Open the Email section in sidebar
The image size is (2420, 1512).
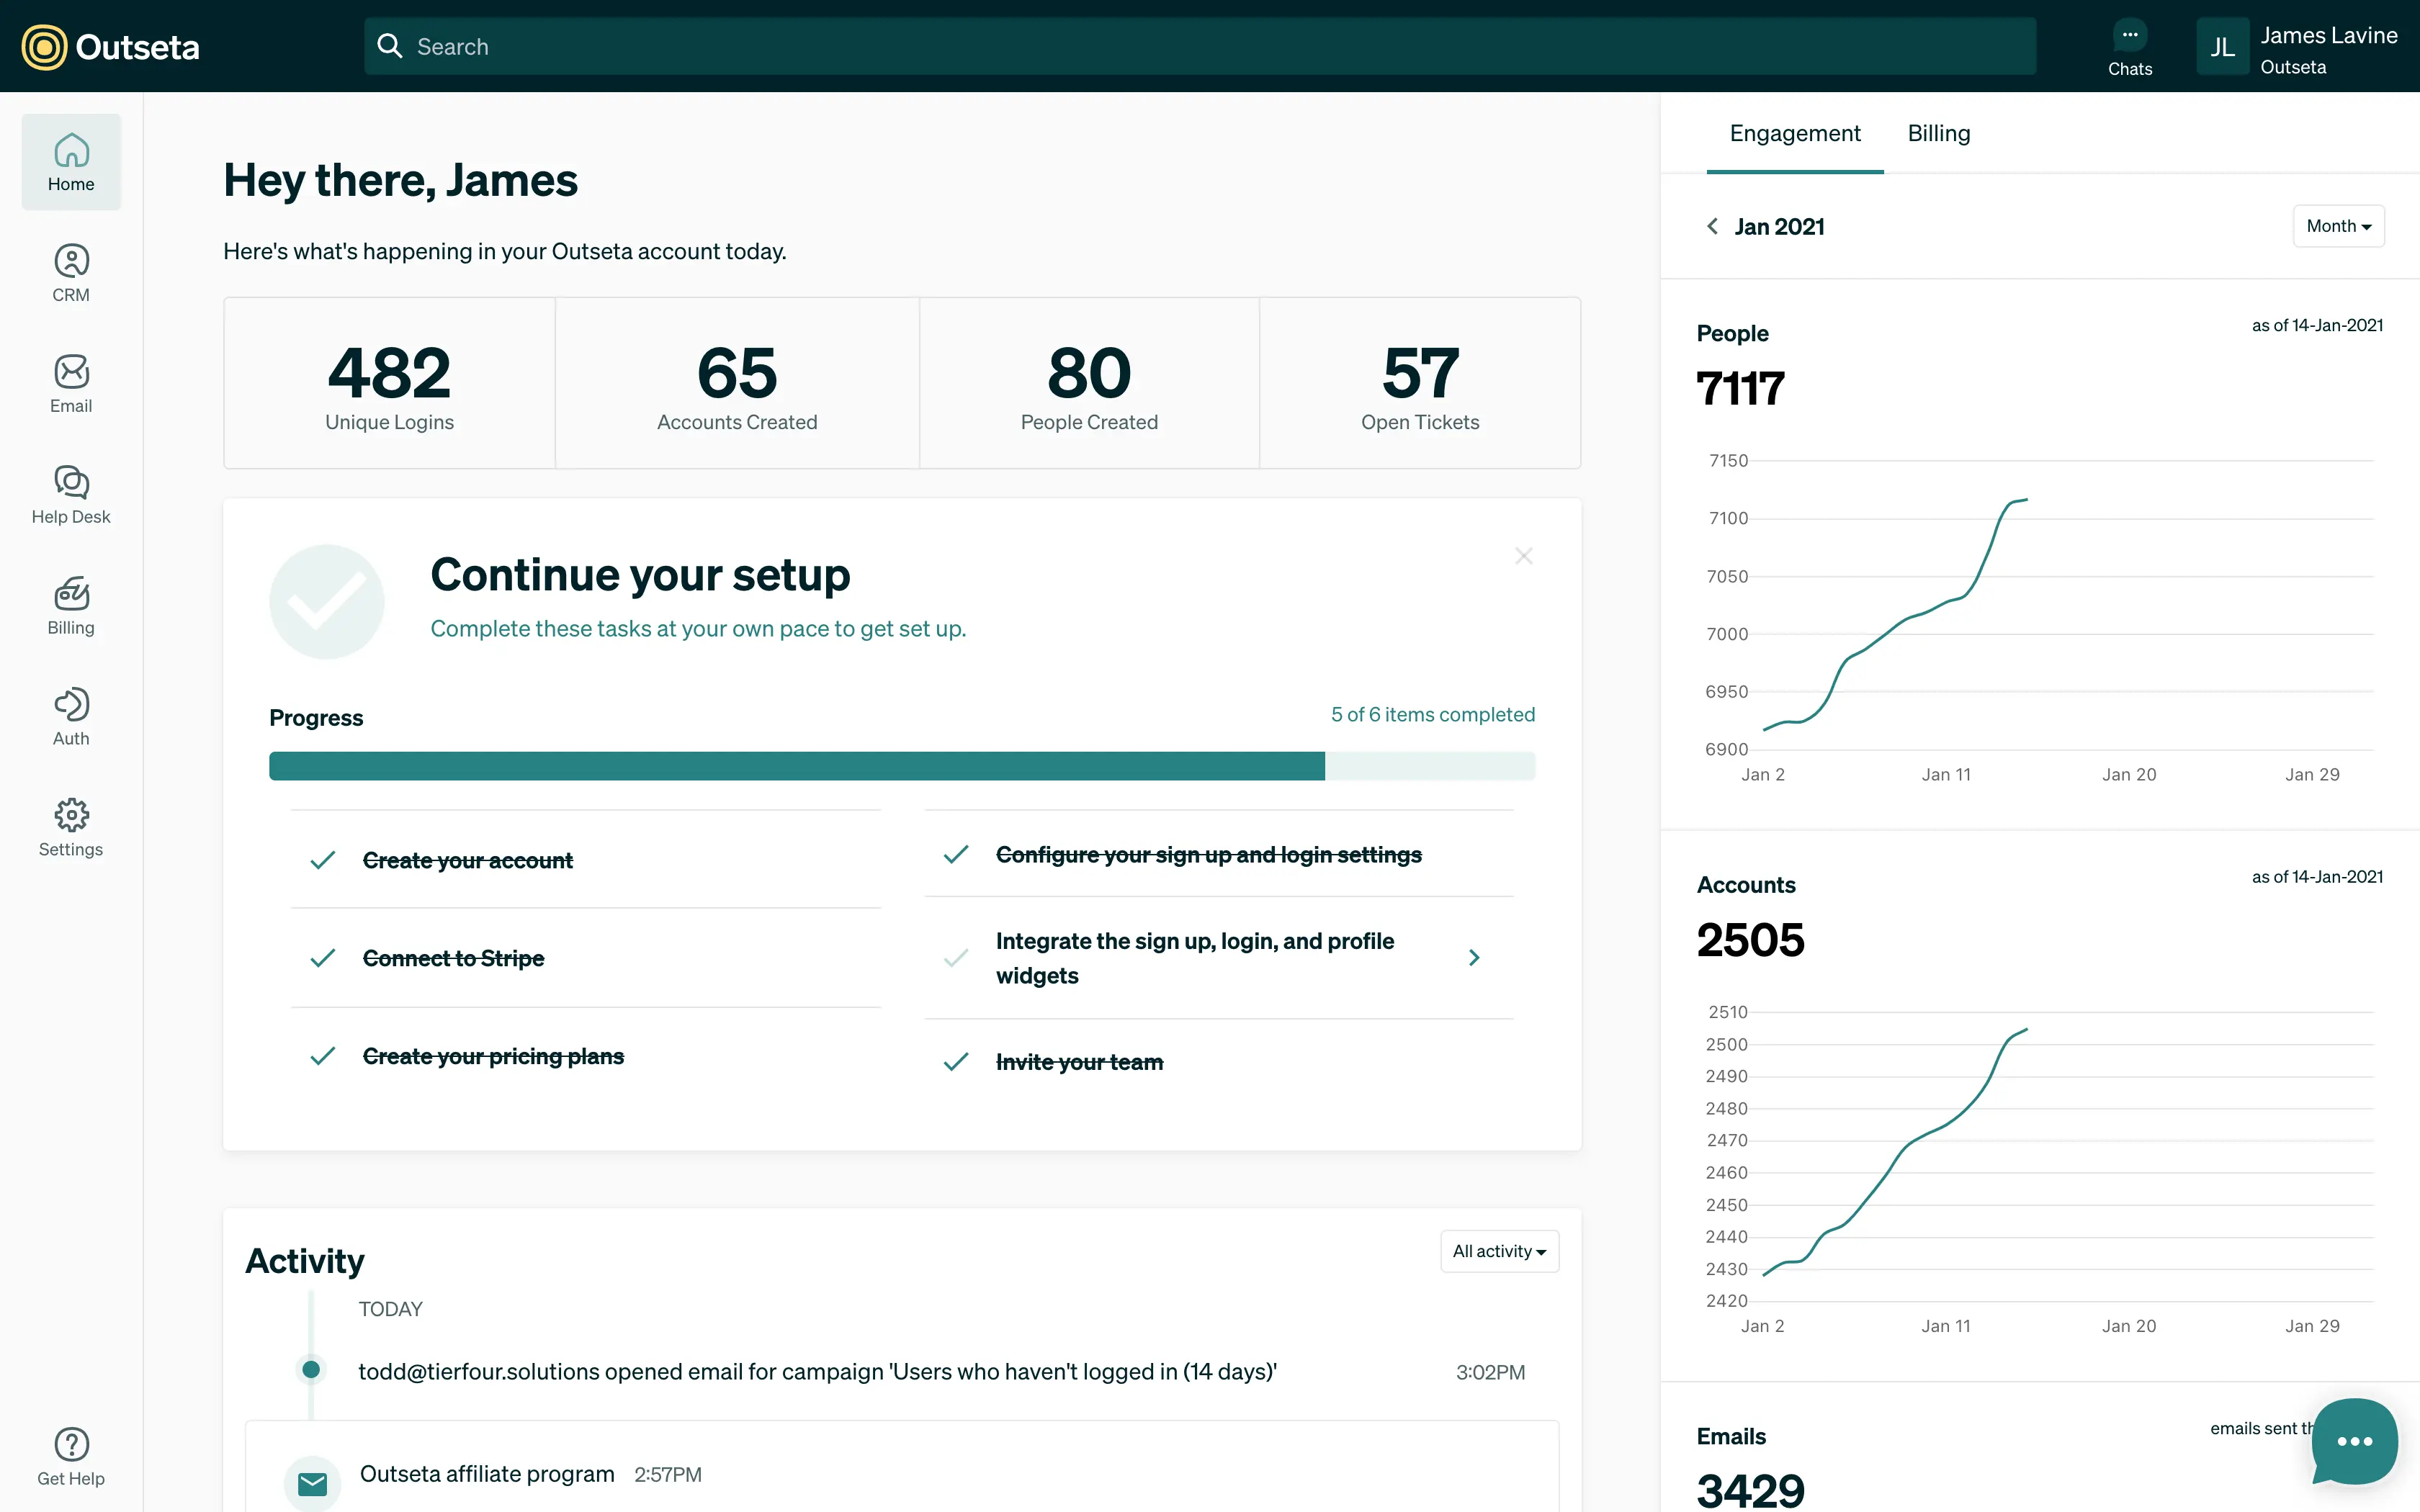(71, 383)
